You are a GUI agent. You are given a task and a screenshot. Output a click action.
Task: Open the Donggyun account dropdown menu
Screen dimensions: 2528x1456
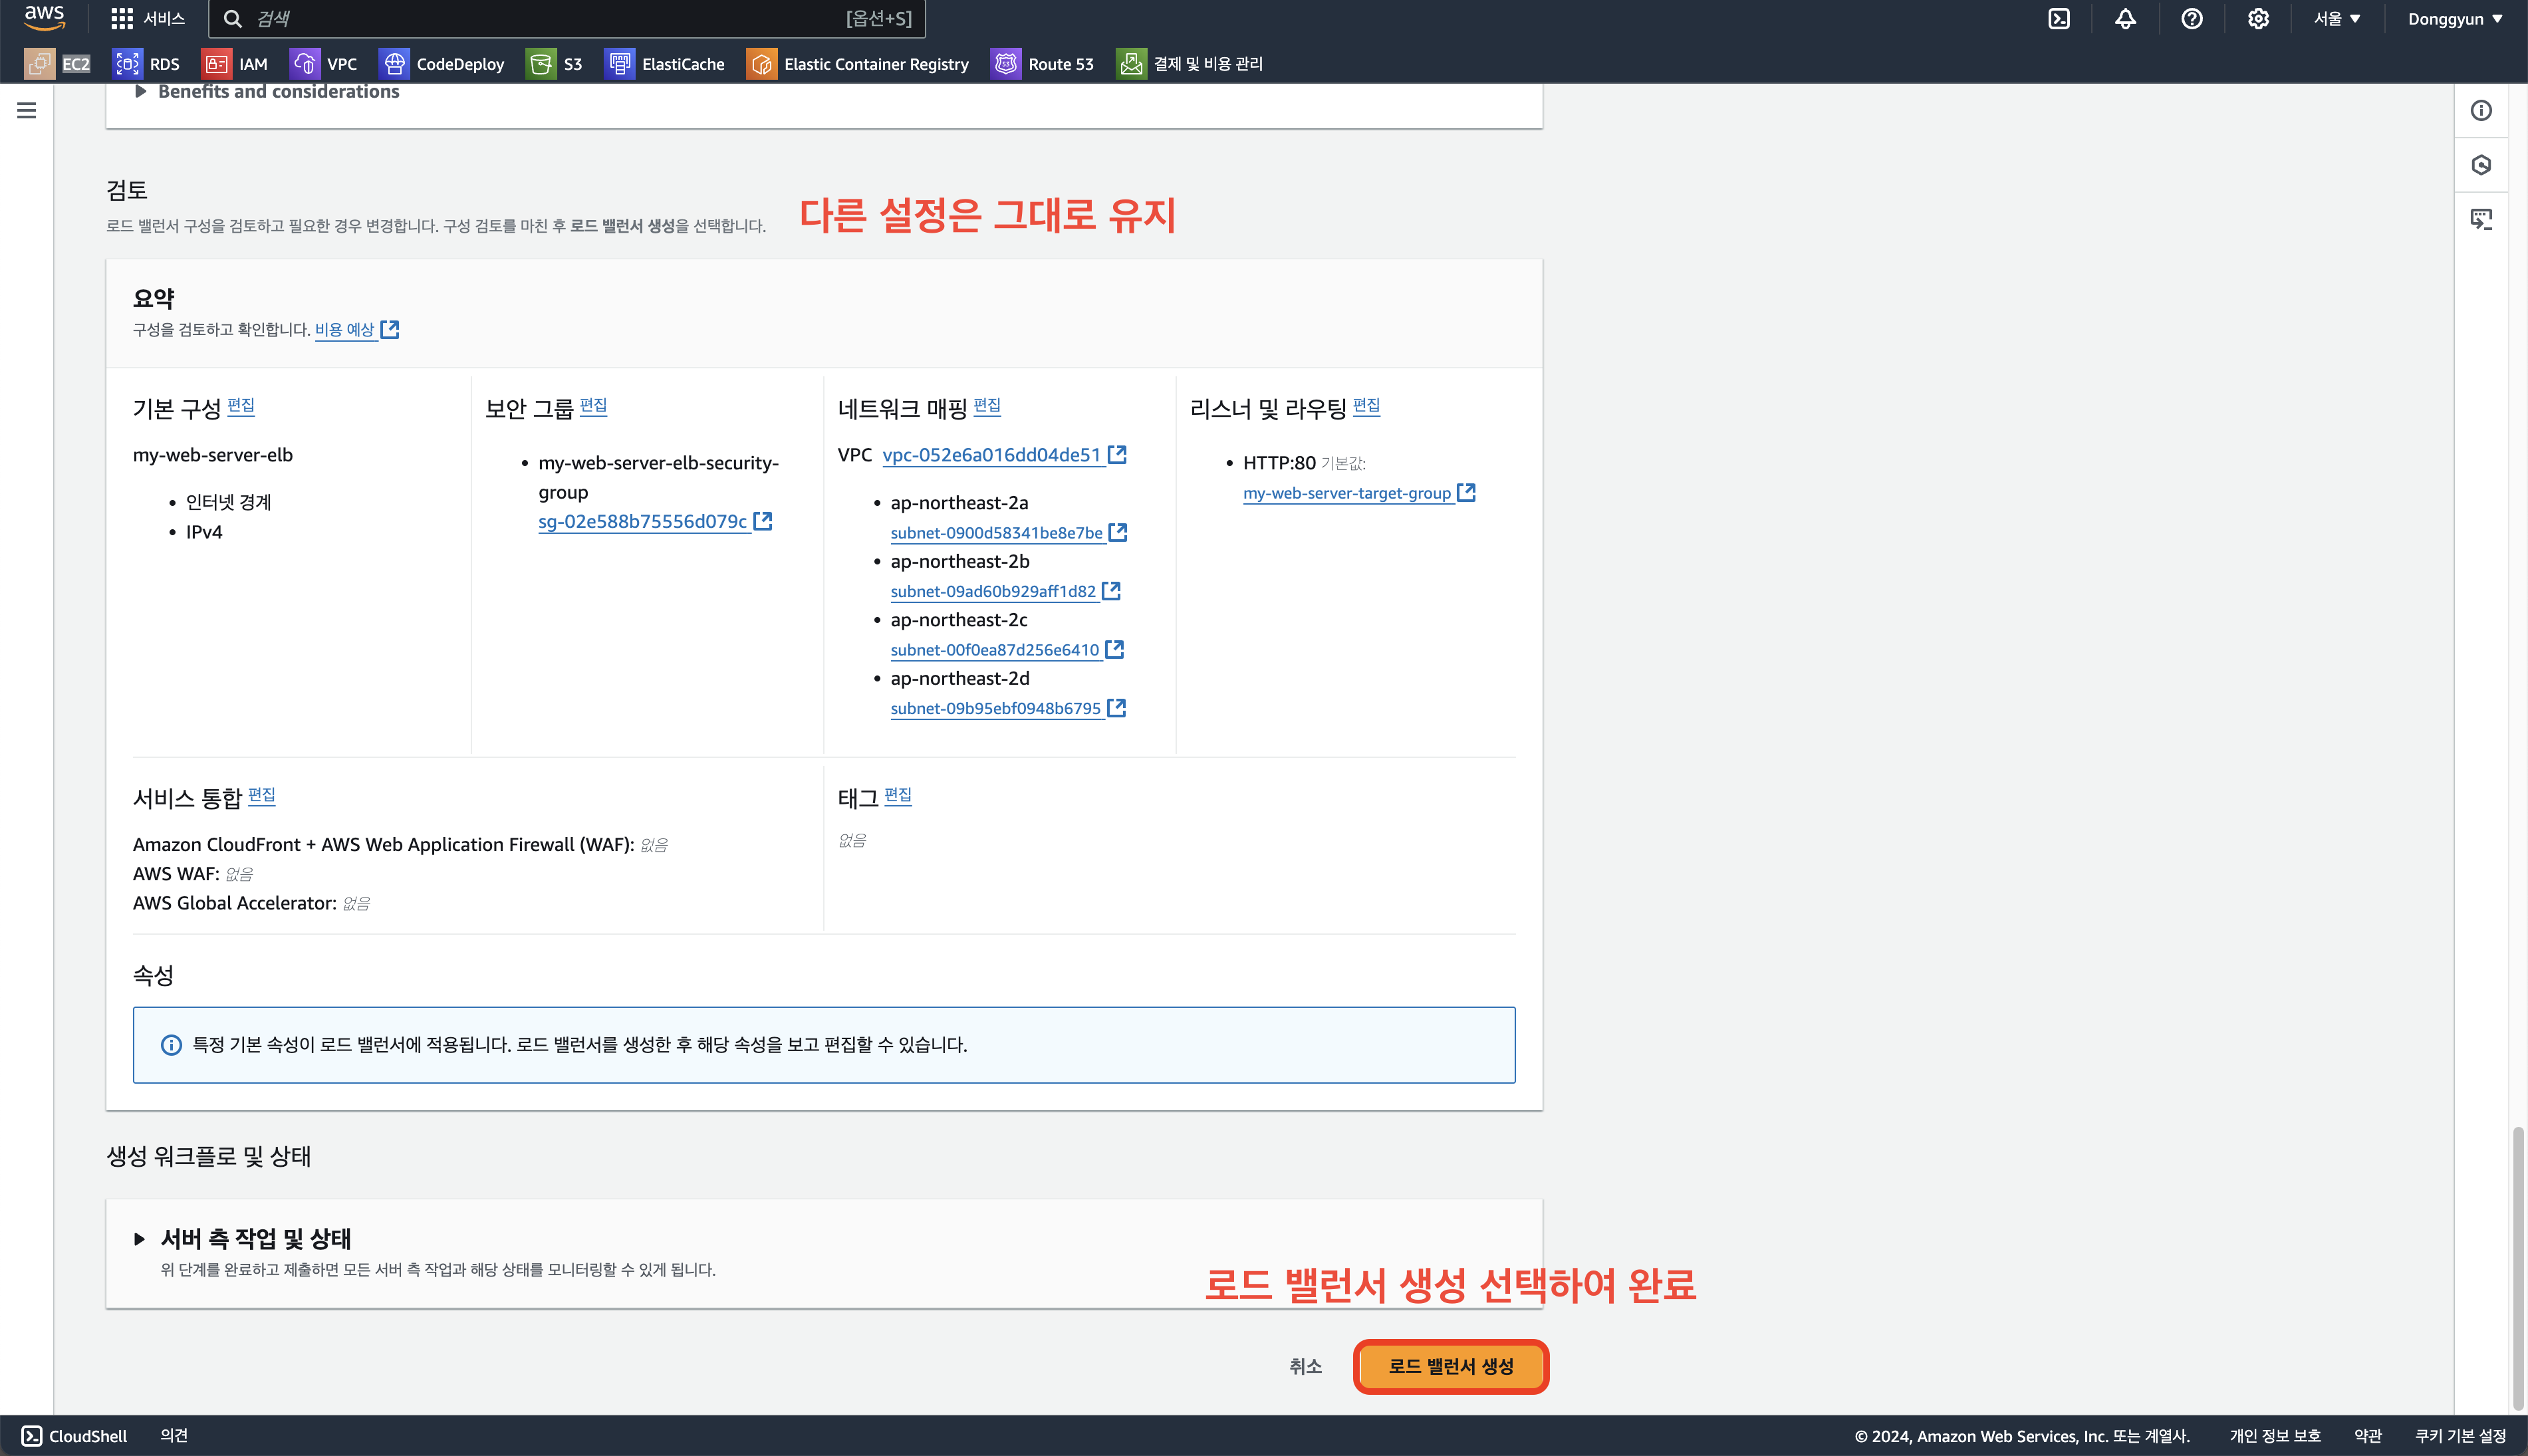(2454, 19)
